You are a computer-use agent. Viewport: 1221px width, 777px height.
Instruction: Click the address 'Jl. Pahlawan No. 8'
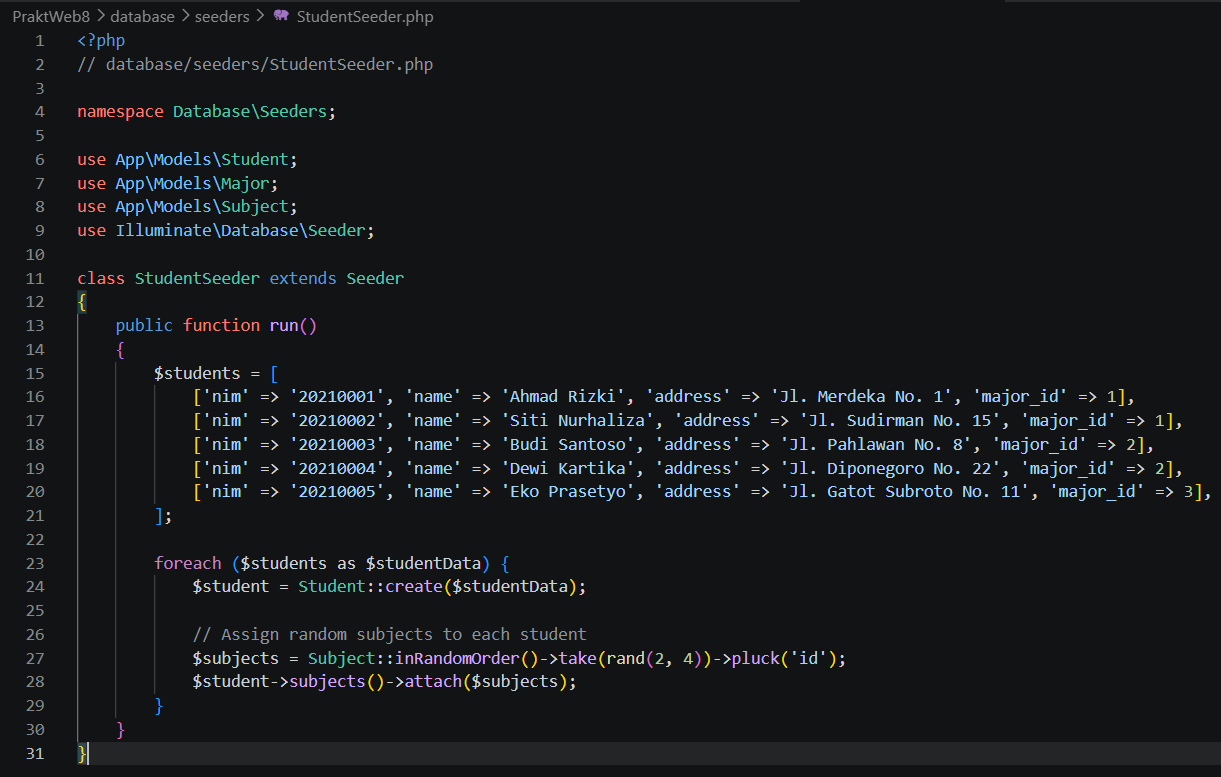[876, 444]
